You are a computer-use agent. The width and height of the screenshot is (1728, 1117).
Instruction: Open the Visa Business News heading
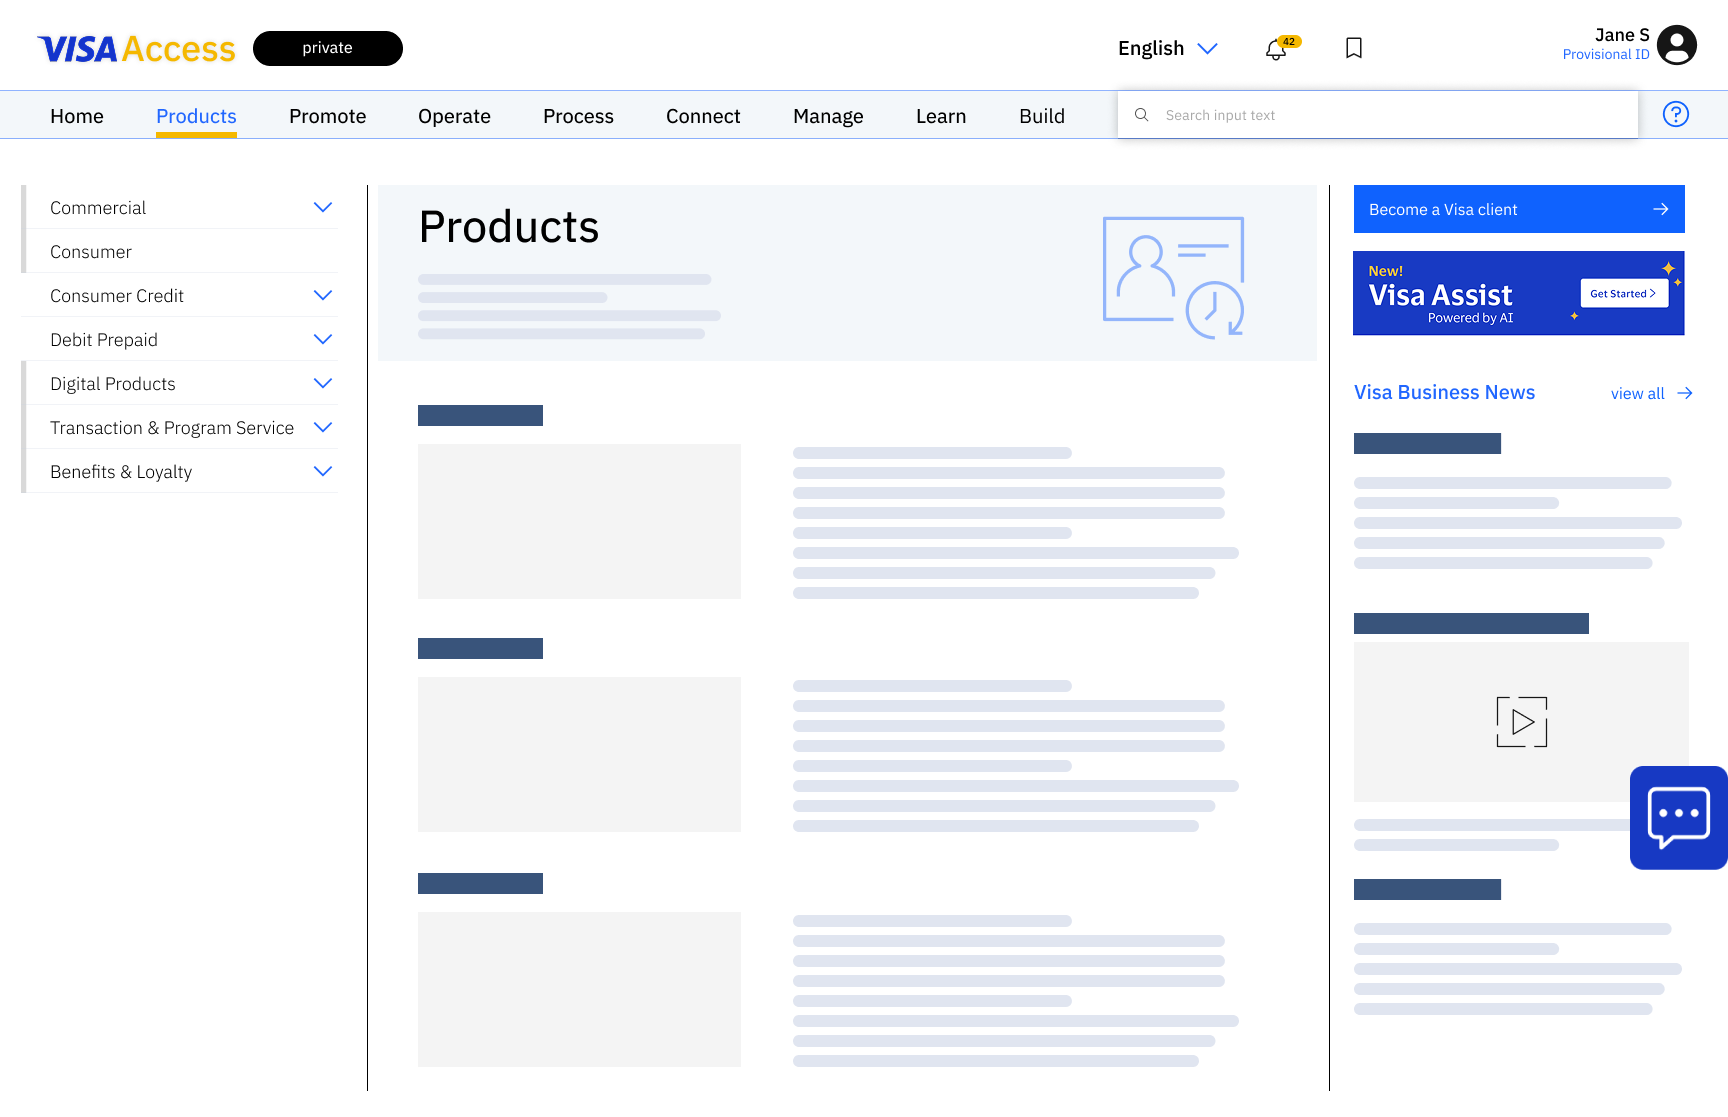tap(1444, 393)
